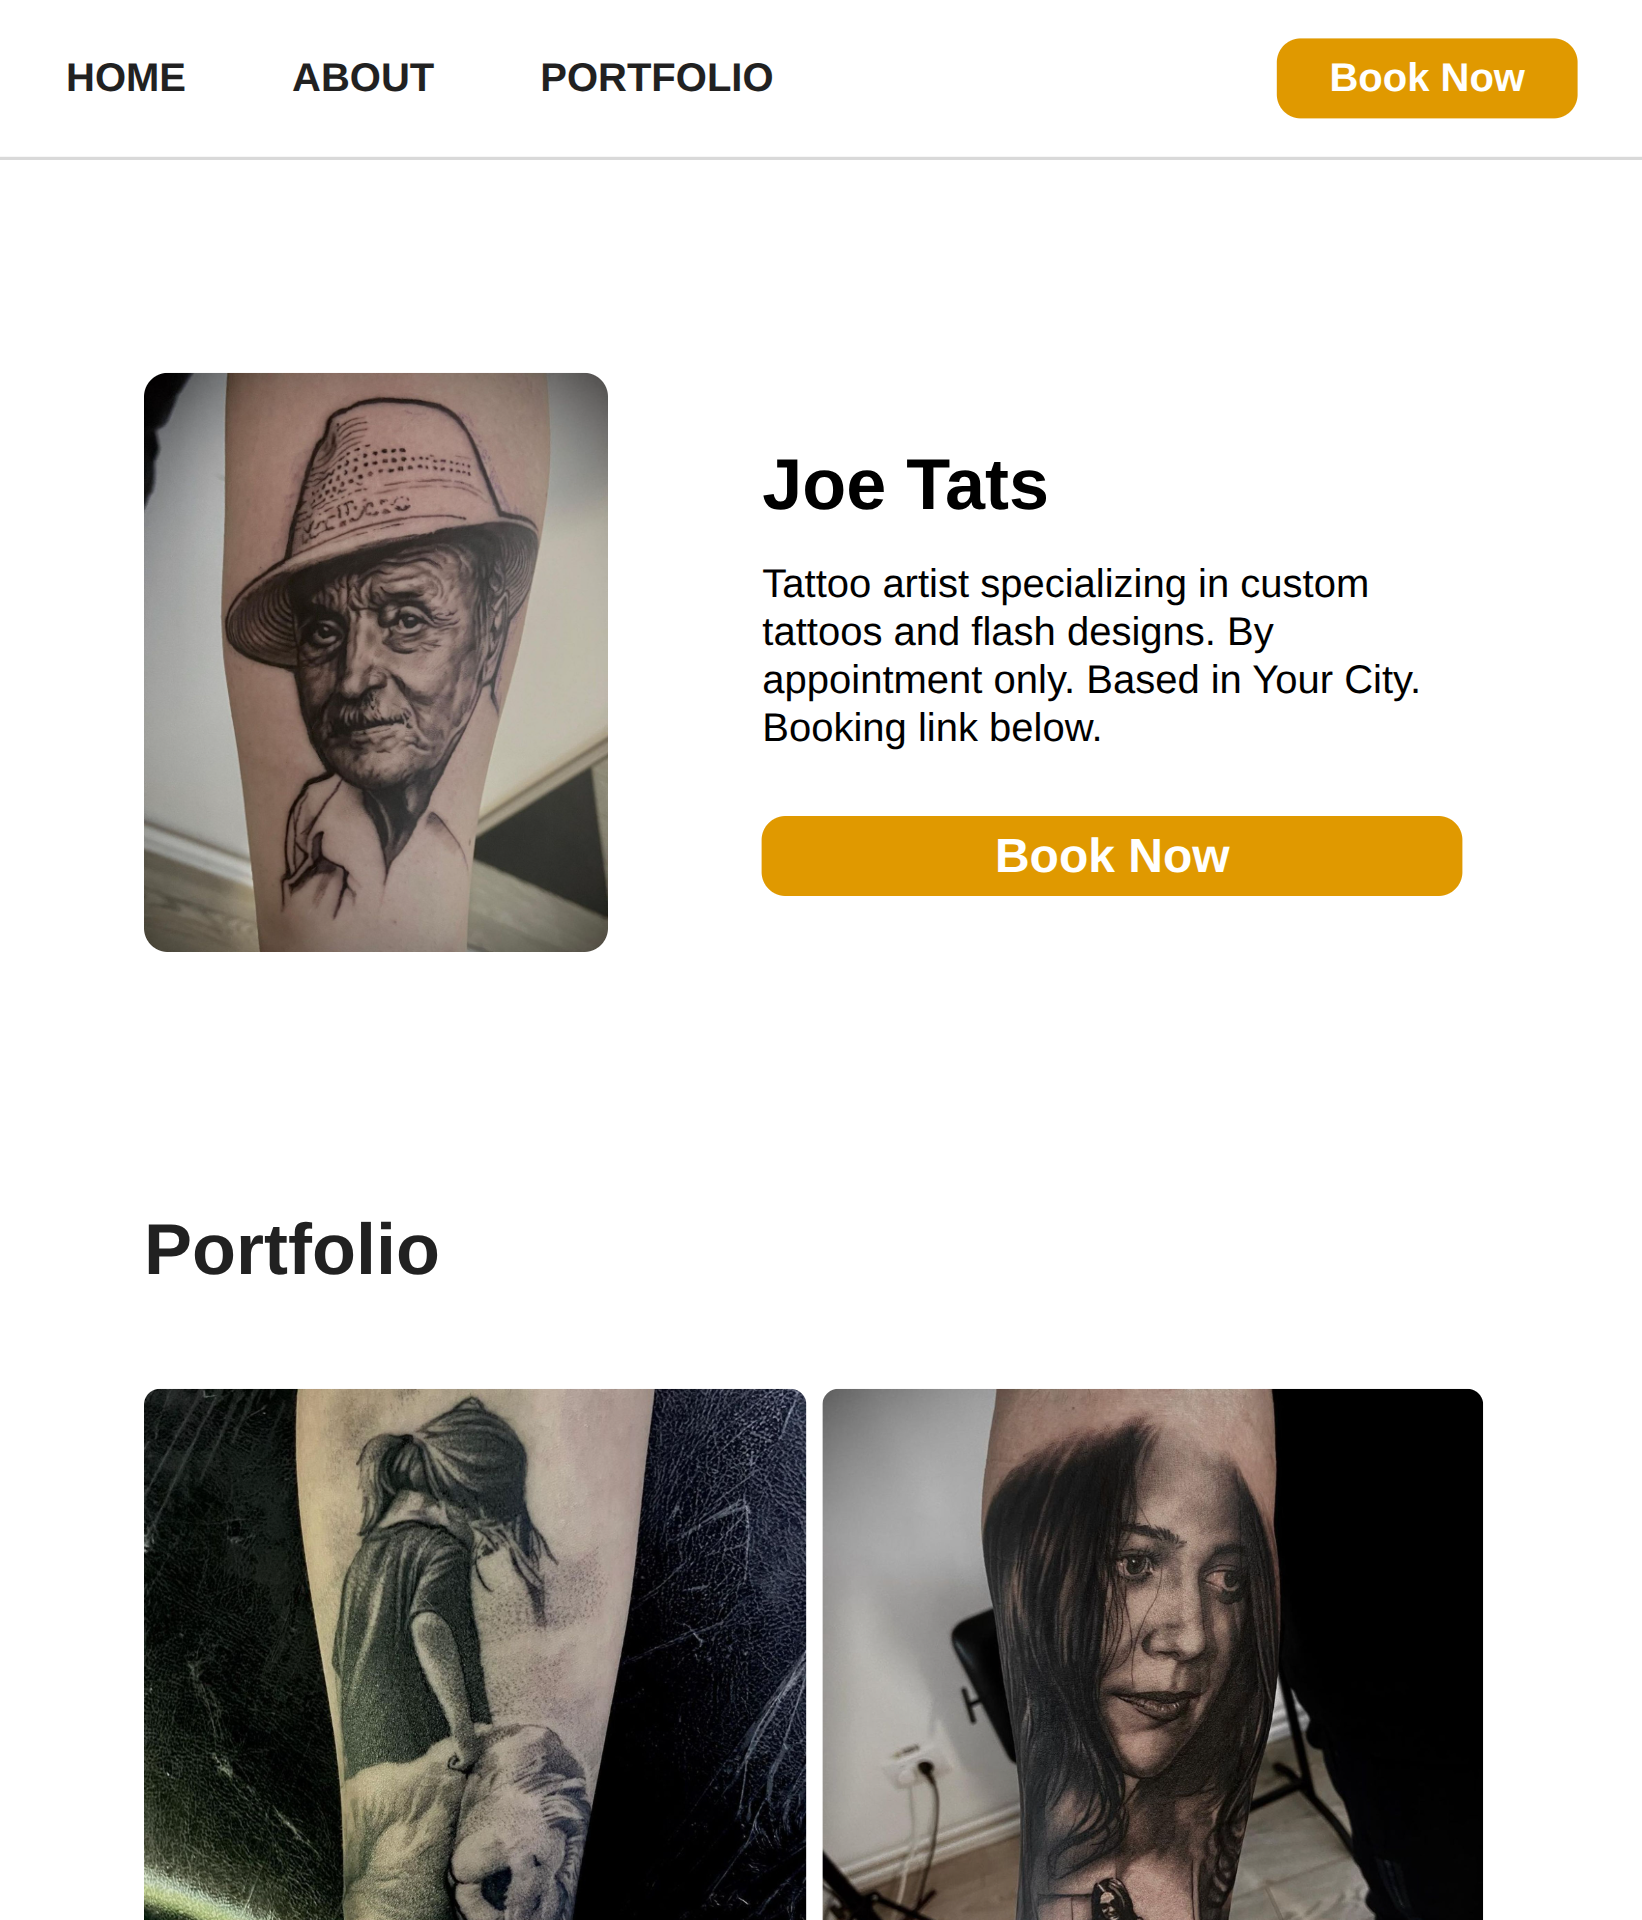1642x1920 pixels.
Task: Select the Portfolio section heading
Action: click(291, 1250)
